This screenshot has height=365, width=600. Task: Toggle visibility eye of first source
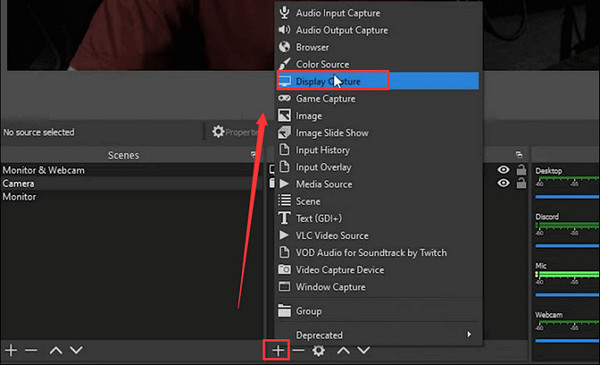[x=504, y=169]
